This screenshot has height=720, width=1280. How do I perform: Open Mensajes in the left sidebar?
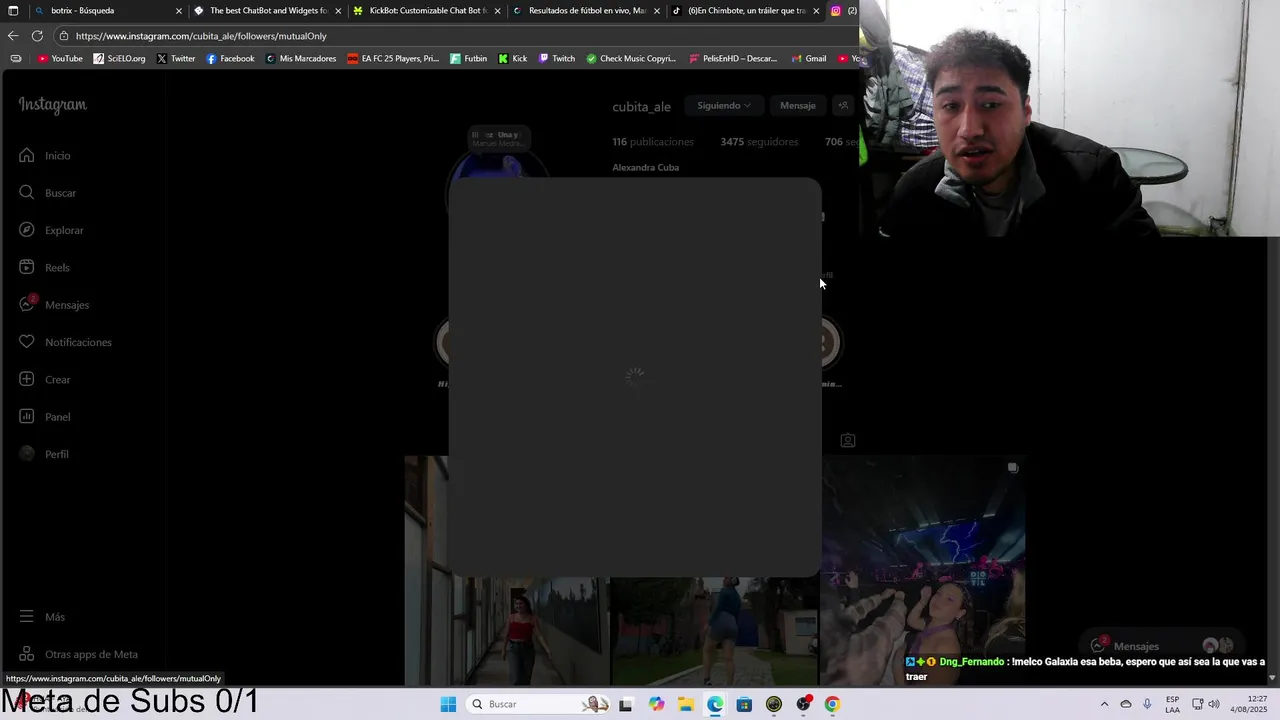pyautogui.click(x=54, y=305)
